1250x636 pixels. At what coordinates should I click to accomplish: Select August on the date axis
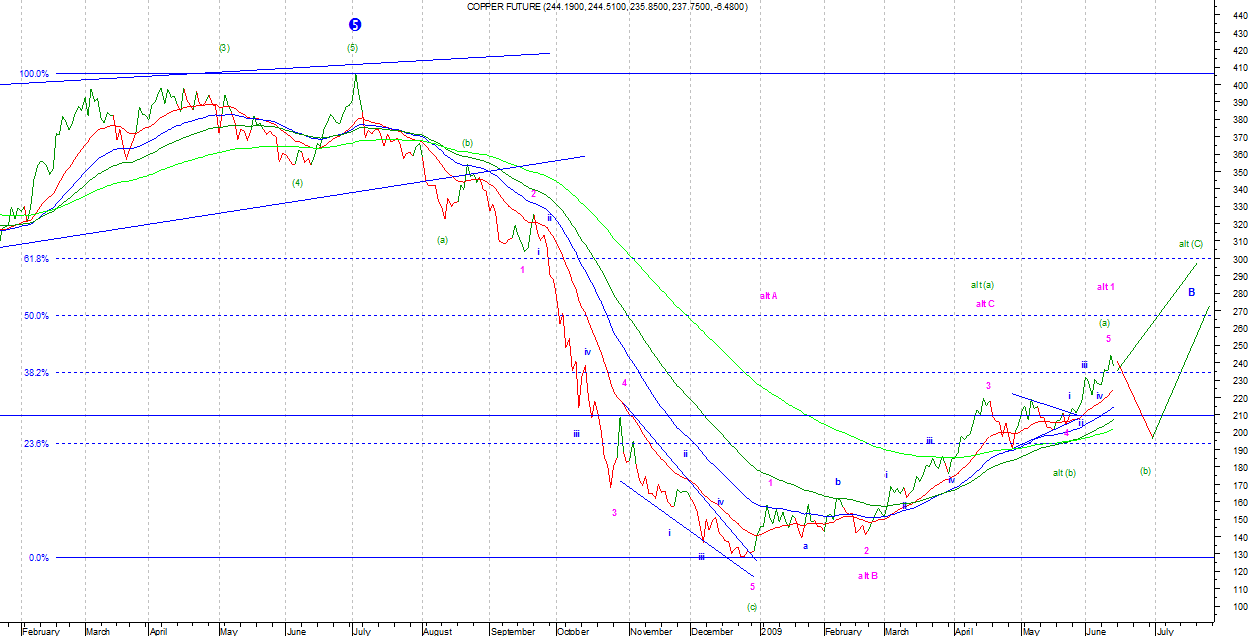tap(438, 632)
